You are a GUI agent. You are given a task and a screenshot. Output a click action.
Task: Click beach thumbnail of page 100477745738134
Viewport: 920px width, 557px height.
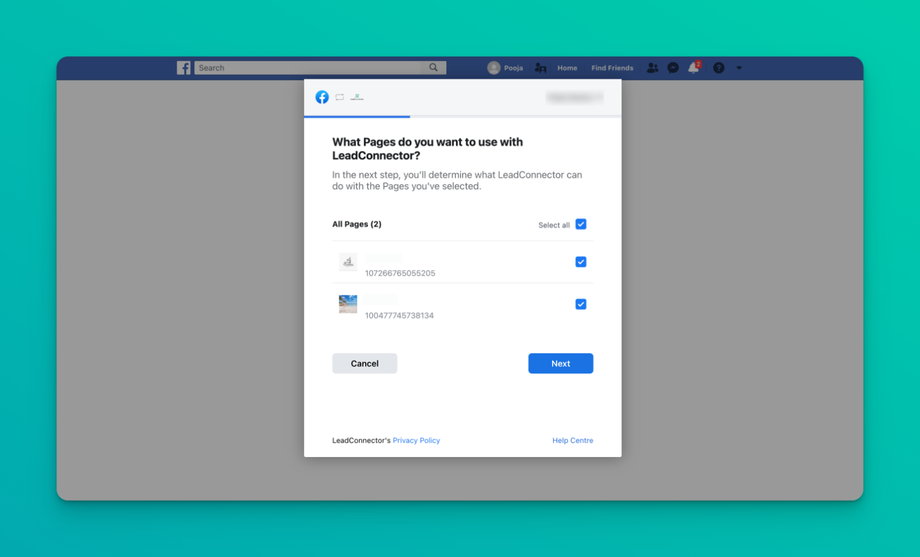[x=348, y=304]
